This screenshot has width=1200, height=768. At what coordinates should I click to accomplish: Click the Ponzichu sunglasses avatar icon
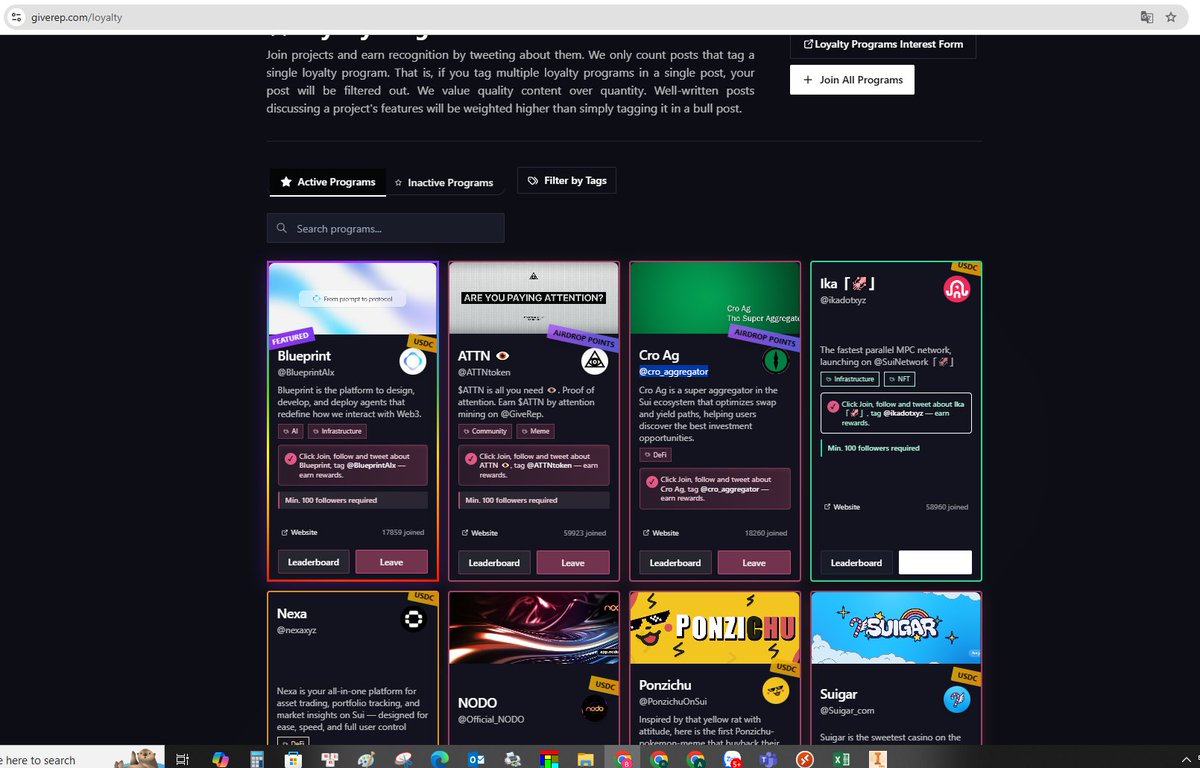coord(776,691)
